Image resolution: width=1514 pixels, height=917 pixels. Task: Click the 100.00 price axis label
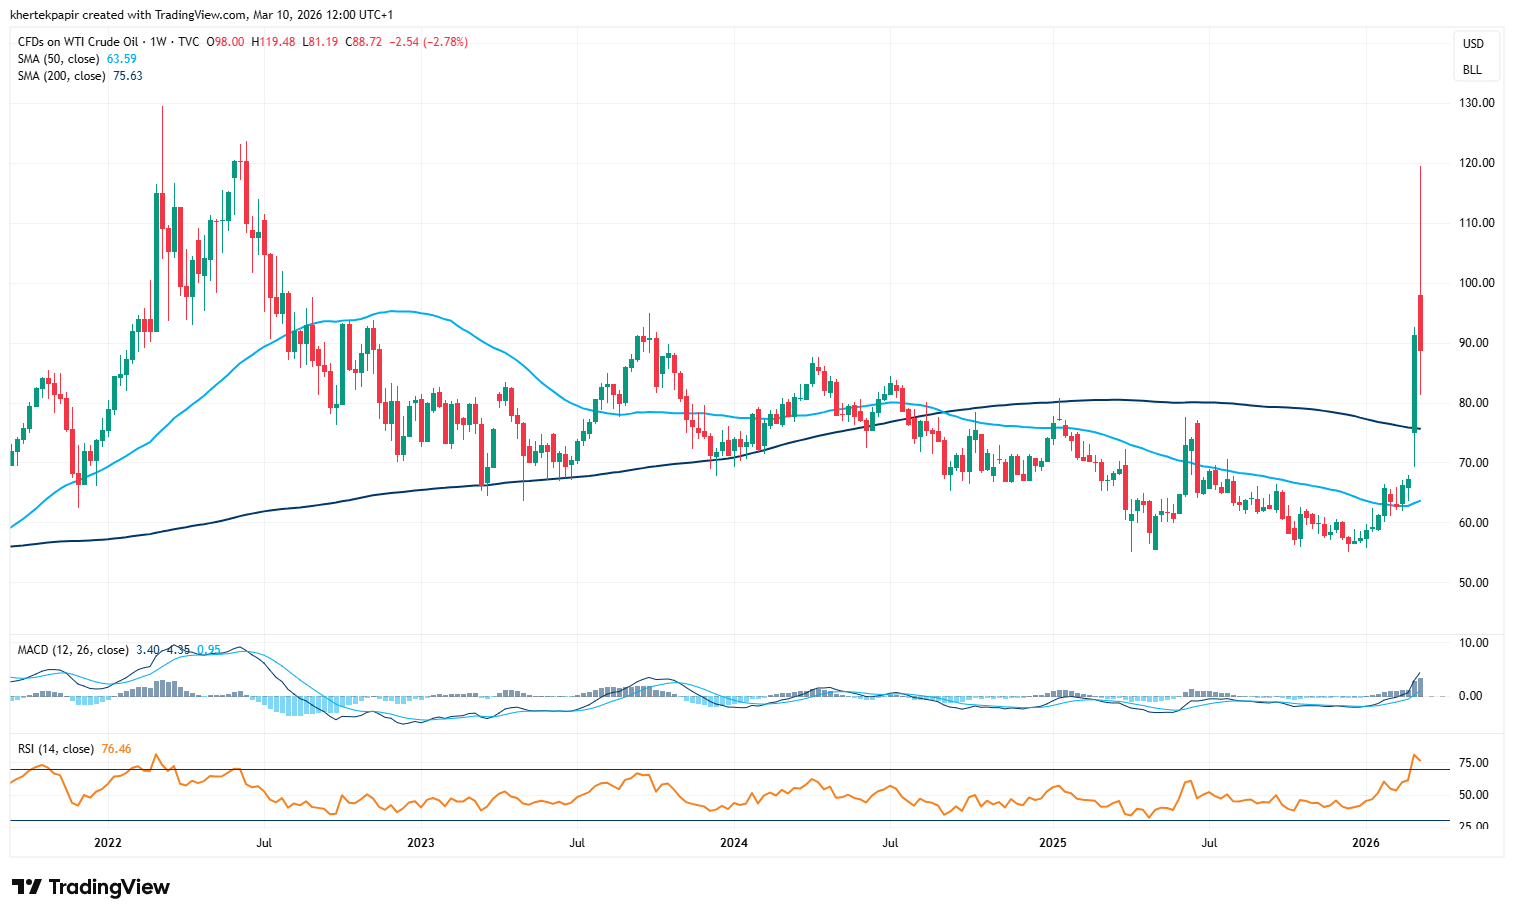point(1476,283)
